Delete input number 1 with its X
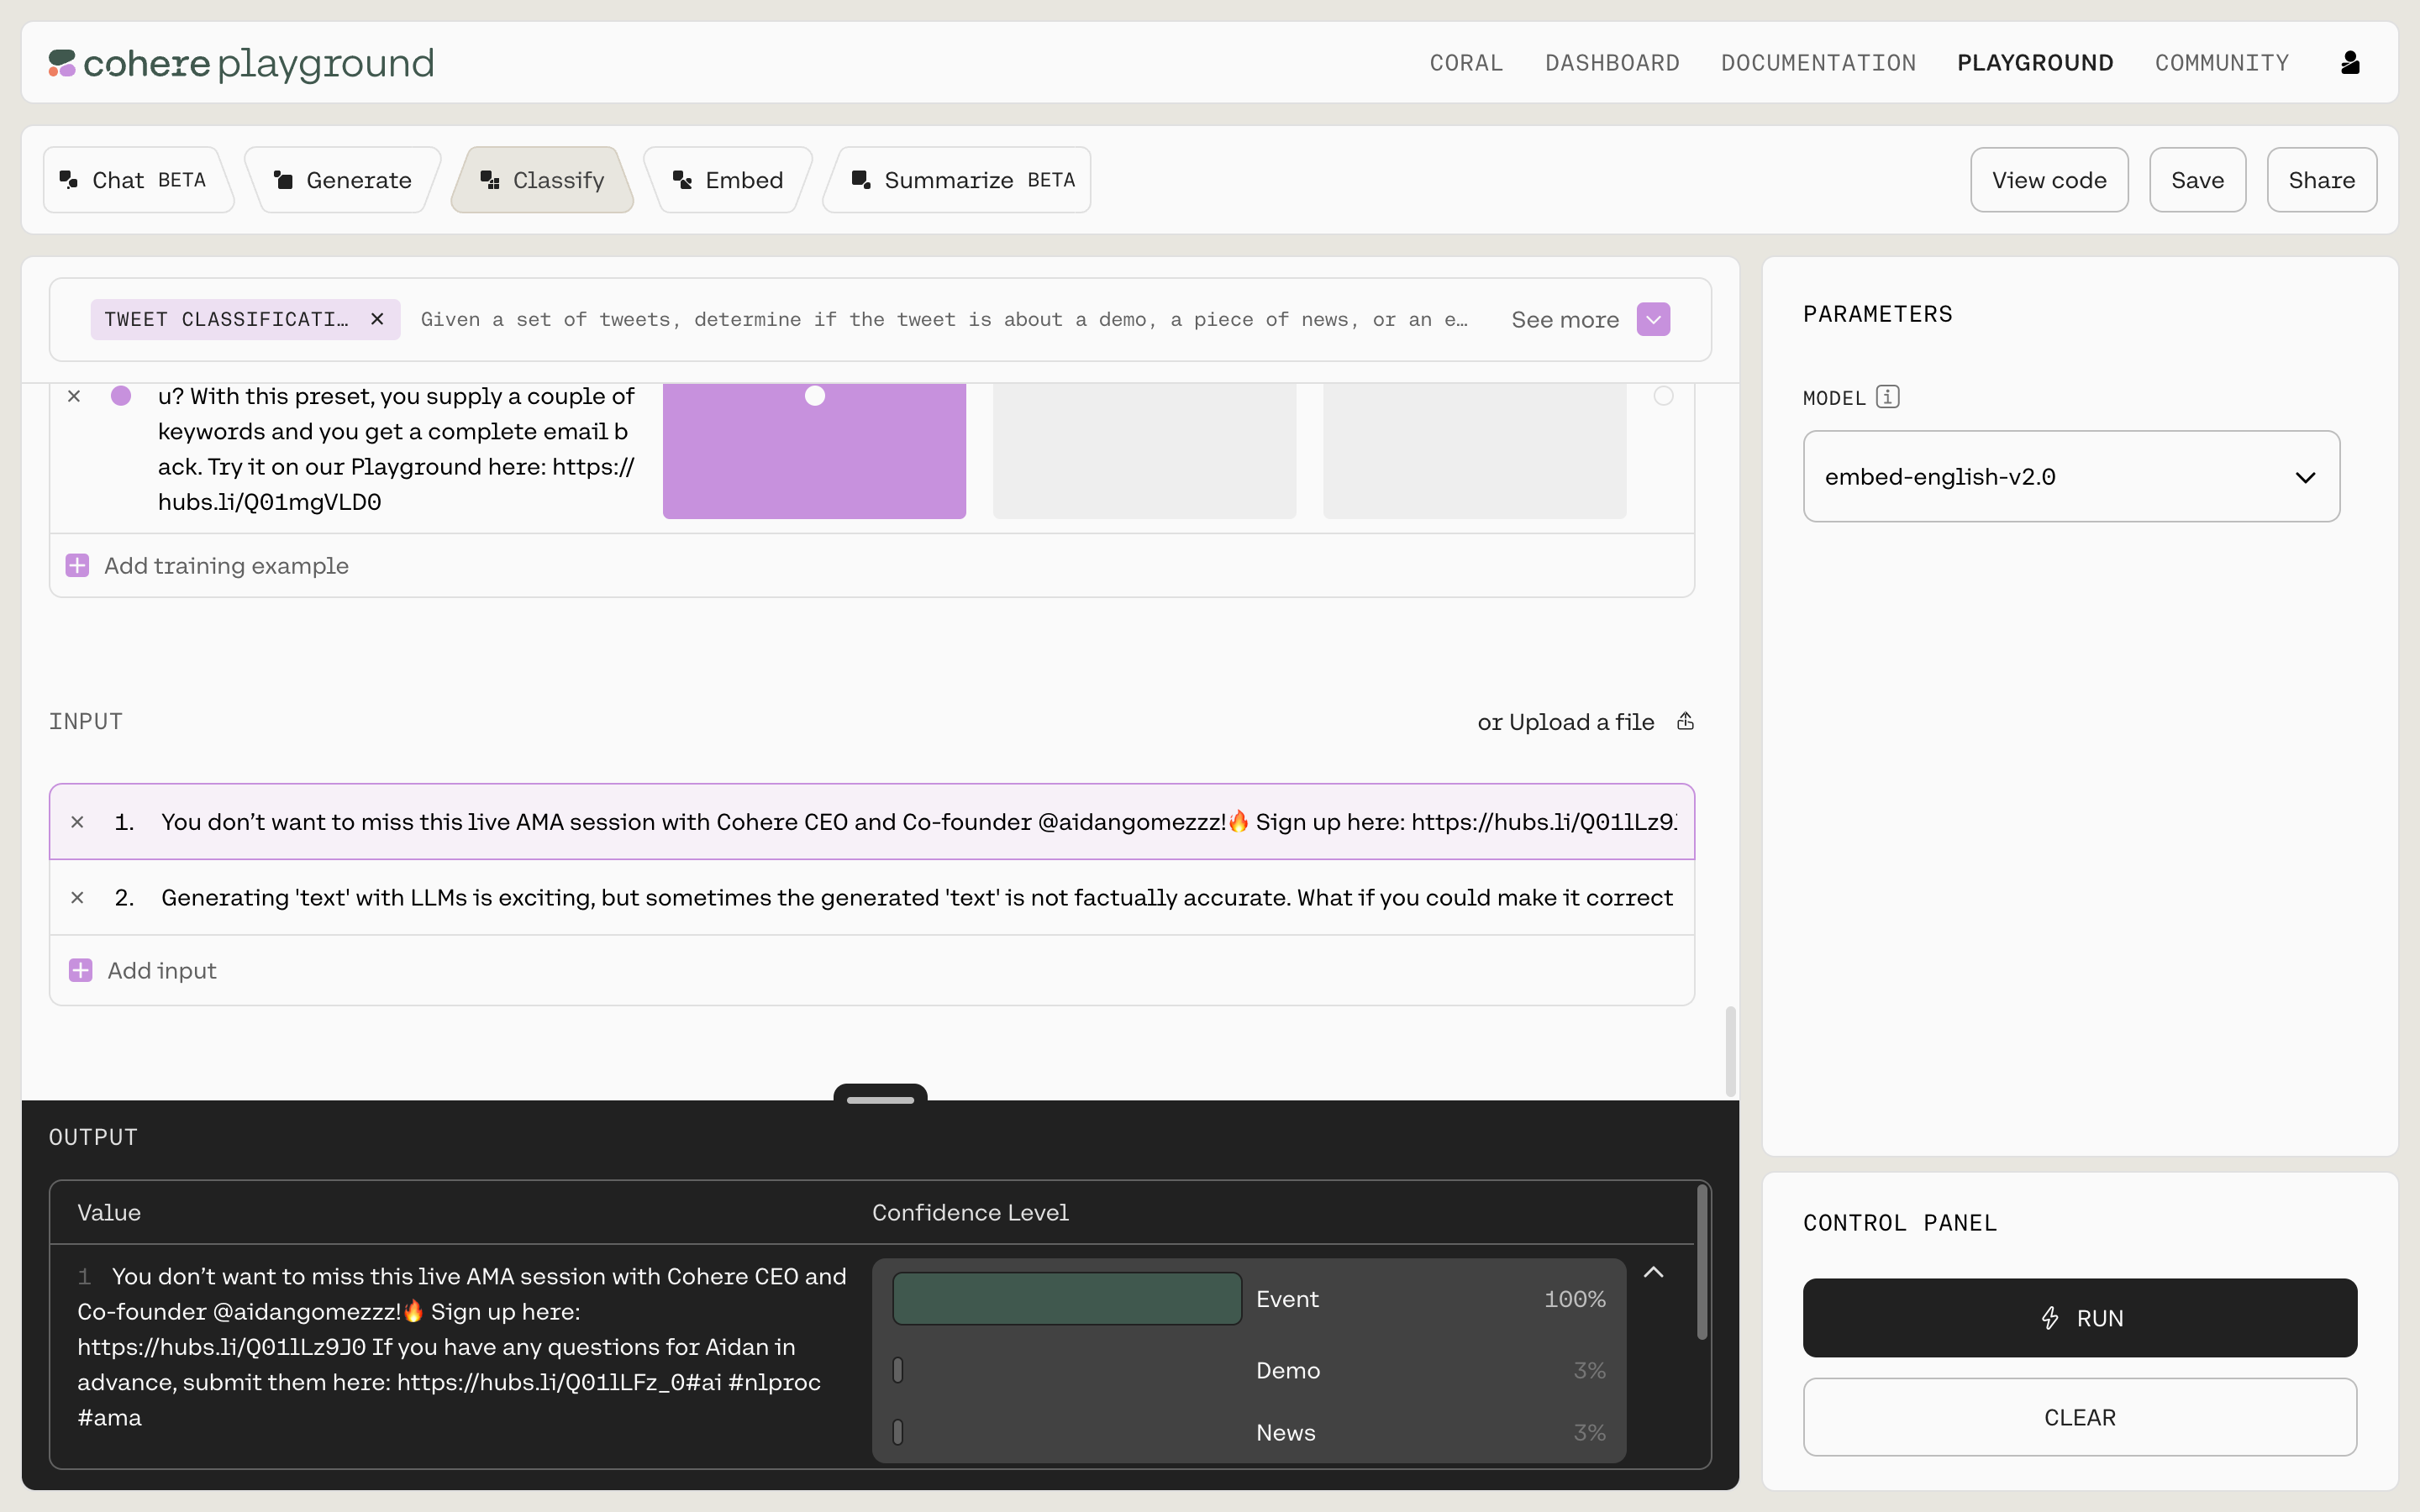This screenshot has height=1512, width=2420. click(77, 822)
